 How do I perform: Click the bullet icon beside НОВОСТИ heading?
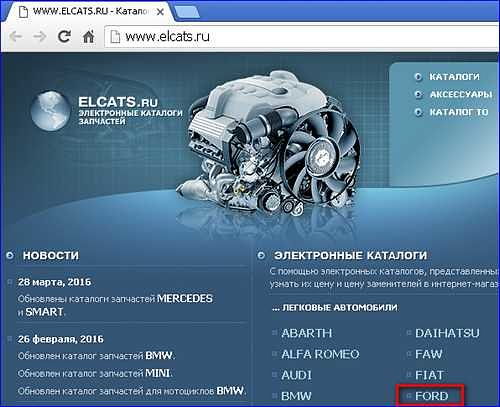(10, 256)
